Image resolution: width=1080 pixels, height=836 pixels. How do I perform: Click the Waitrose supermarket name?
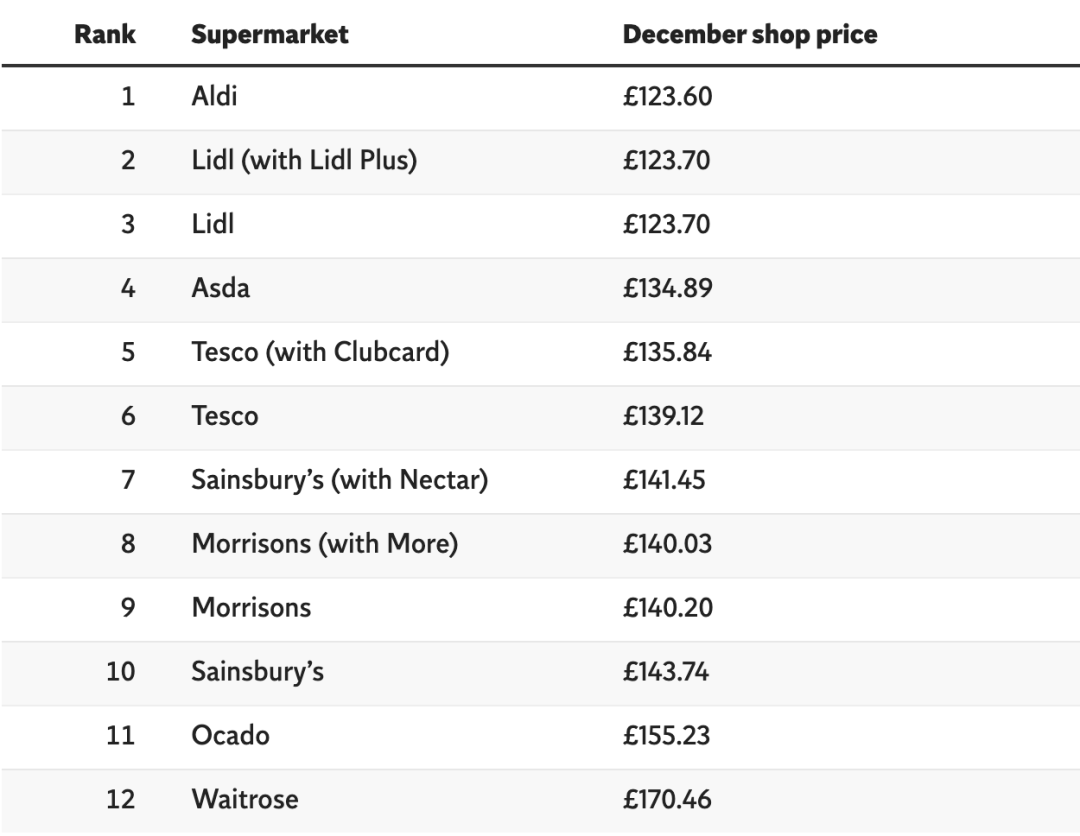click(x=245, y=800)
